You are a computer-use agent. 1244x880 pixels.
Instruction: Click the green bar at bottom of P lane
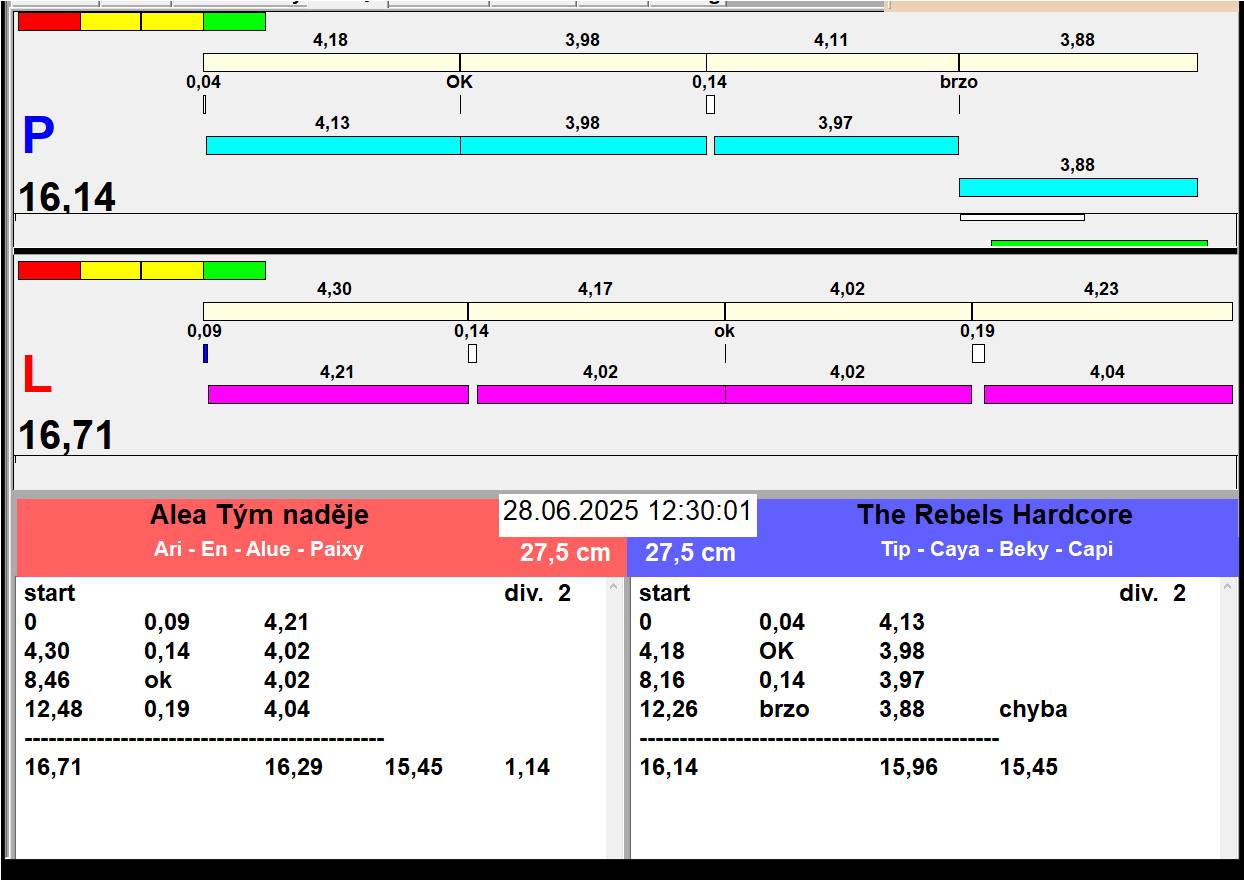(x=1099, y=243)
